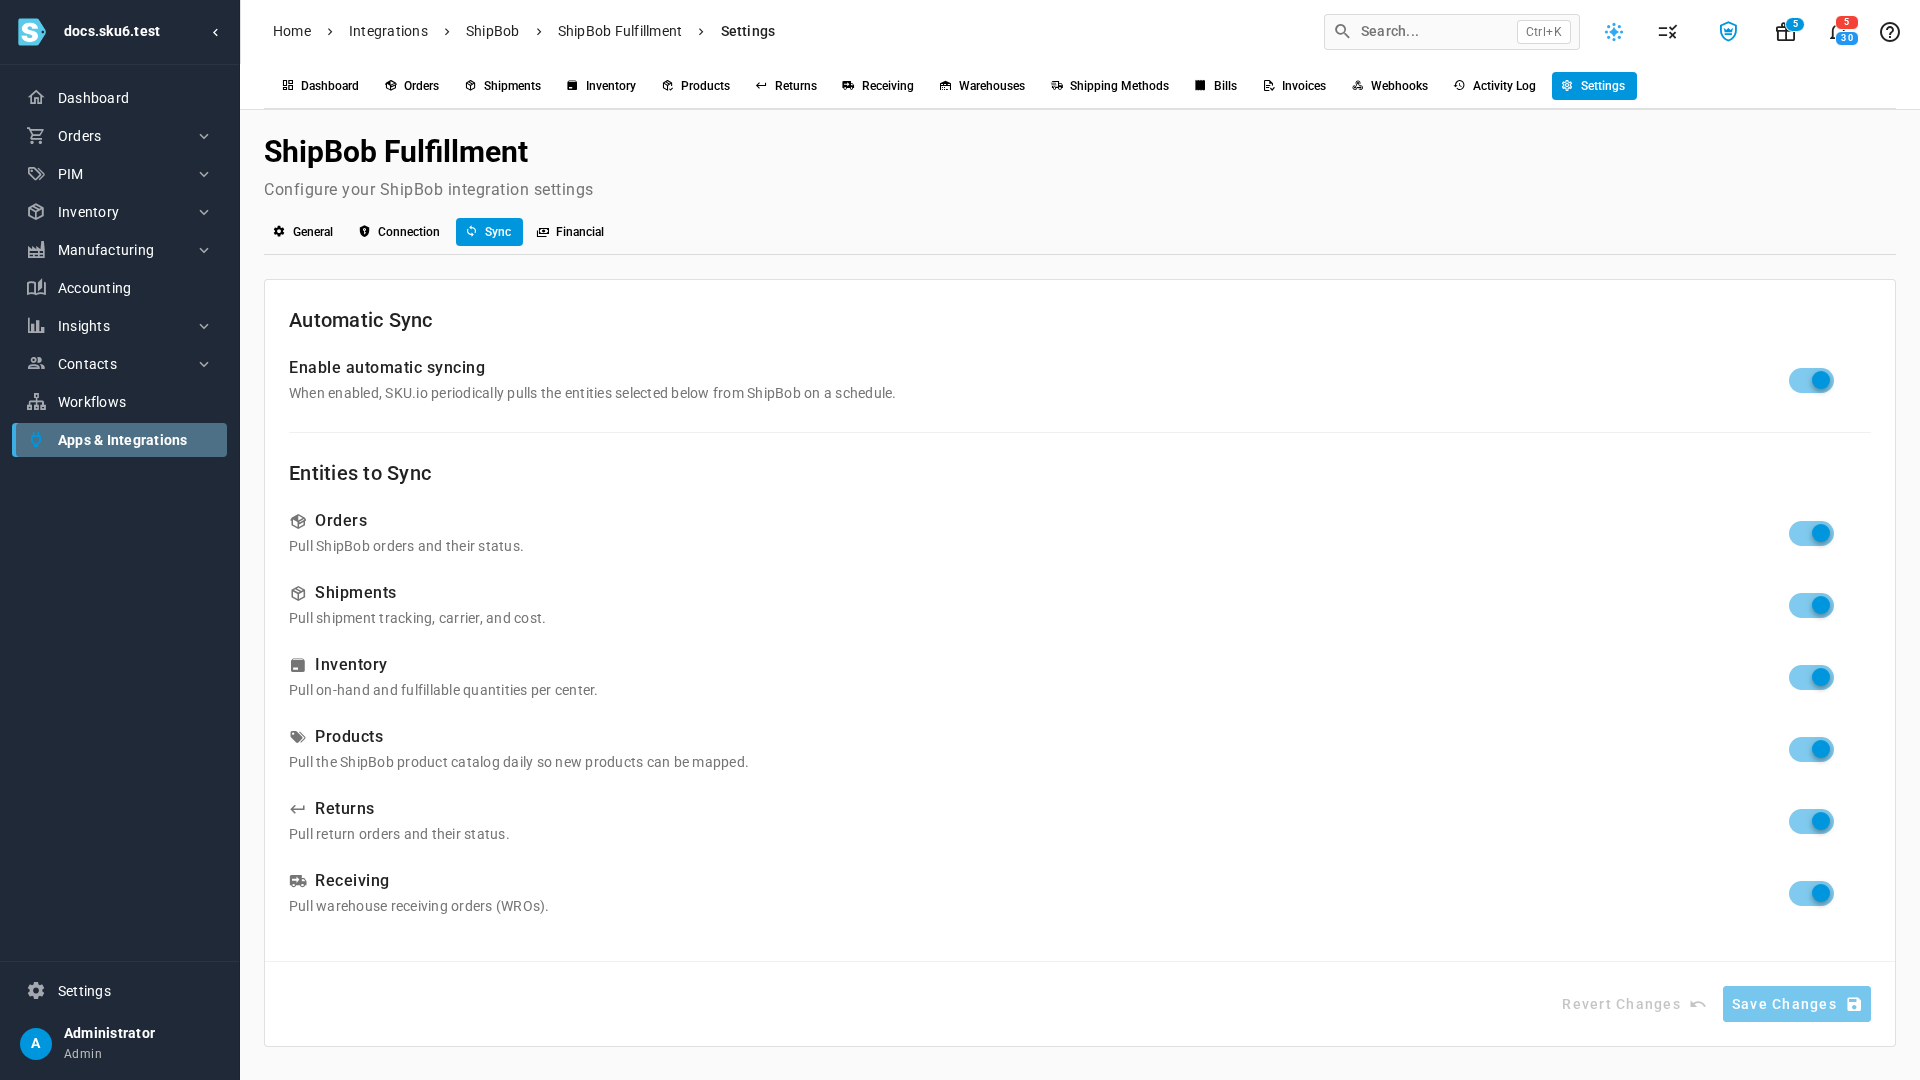Open the Webhooks tab in top navigation

click(1389, 86)
